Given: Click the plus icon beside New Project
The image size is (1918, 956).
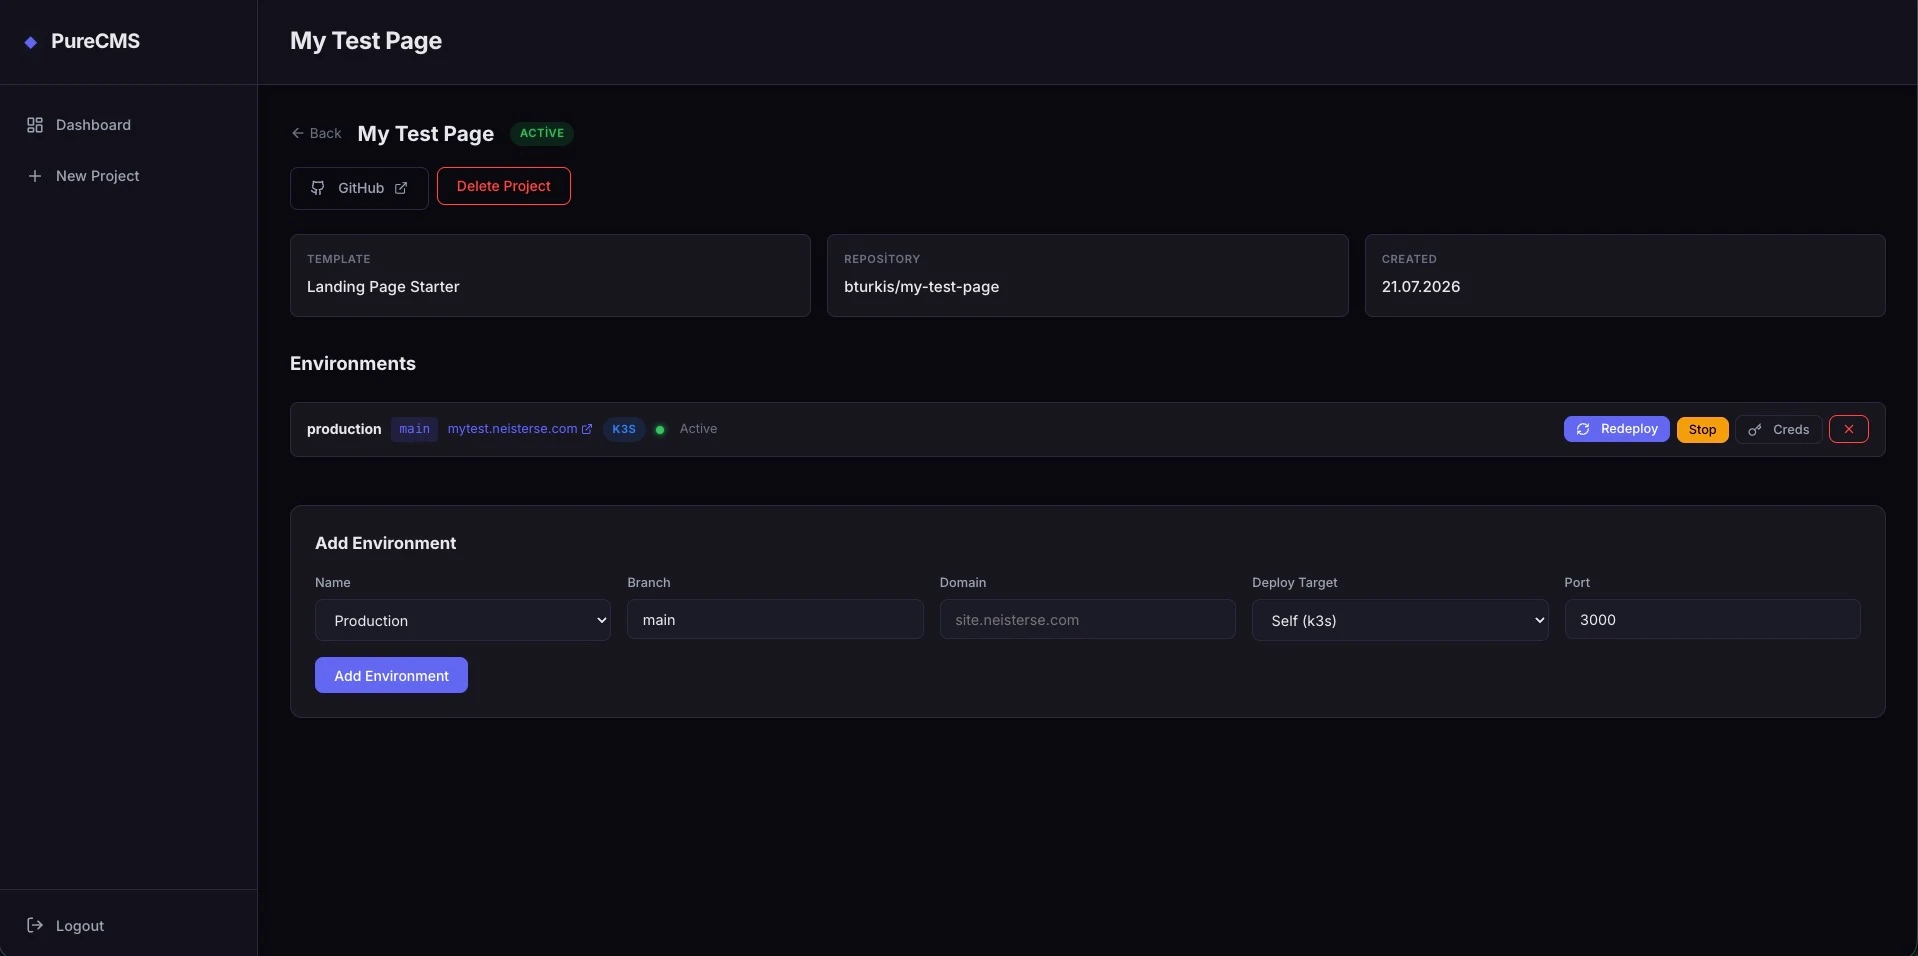Looking at the screenshot, I should click(x=35, y=176).
